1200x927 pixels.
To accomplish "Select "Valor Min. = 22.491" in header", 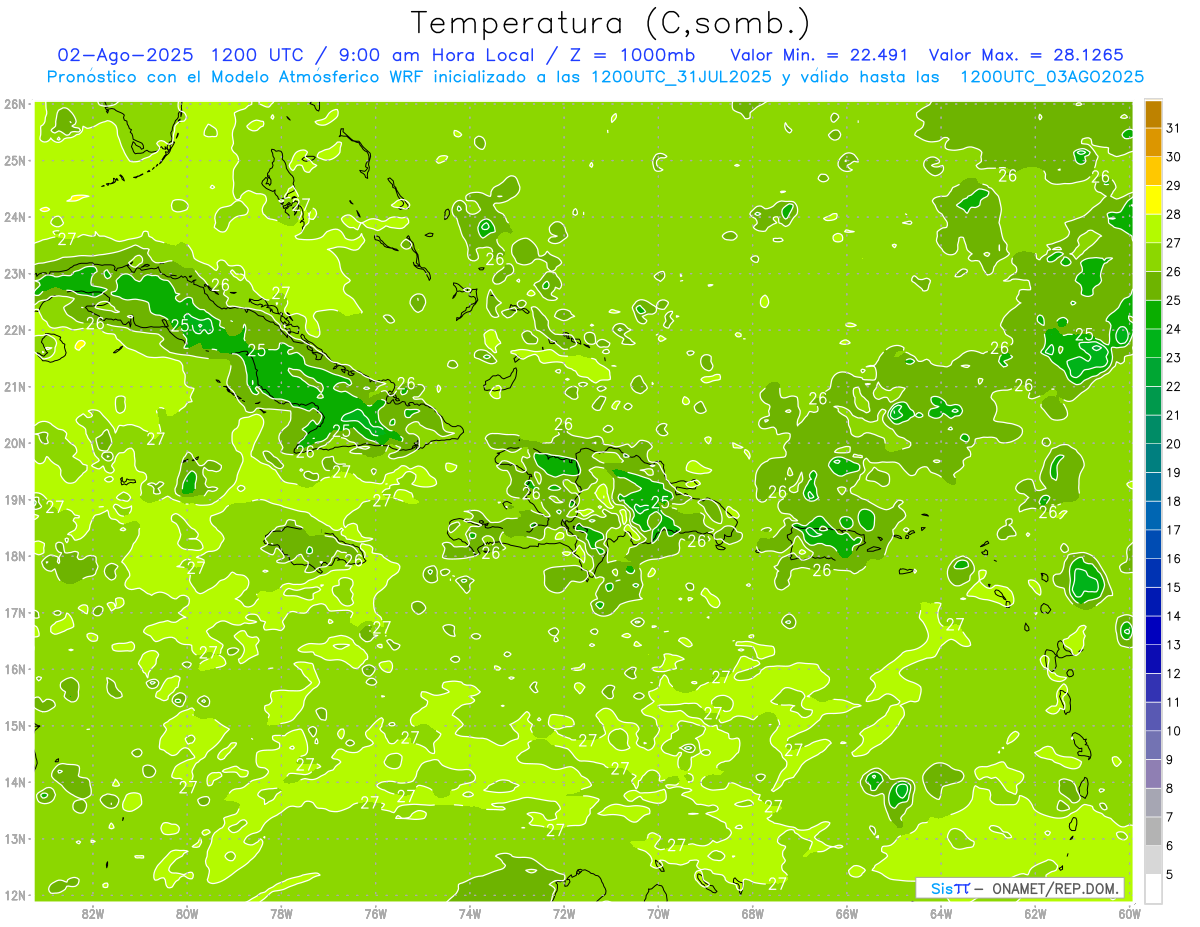I will click(x=819, y=54).
